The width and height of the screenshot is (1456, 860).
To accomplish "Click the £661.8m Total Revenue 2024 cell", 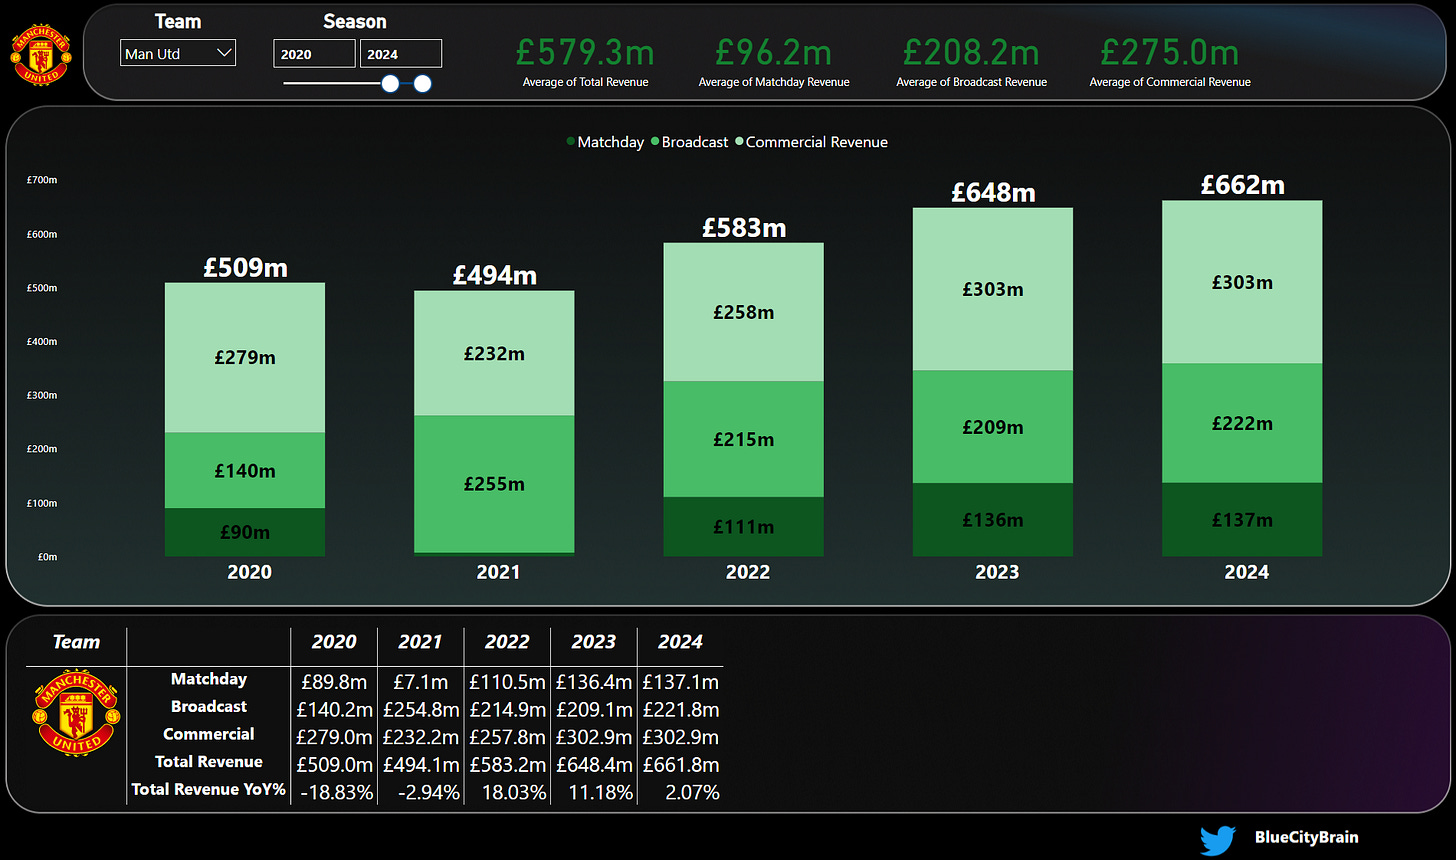I will pyautogui.click(x=680, y=765).
